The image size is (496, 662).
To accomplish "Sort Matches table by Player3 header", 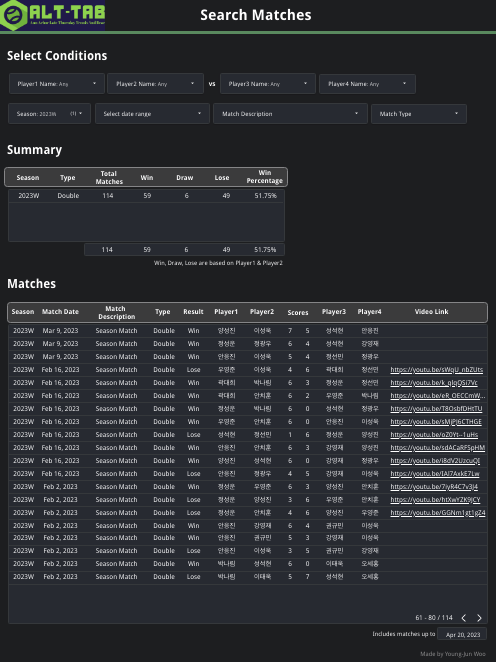I will tap(333, 312).
